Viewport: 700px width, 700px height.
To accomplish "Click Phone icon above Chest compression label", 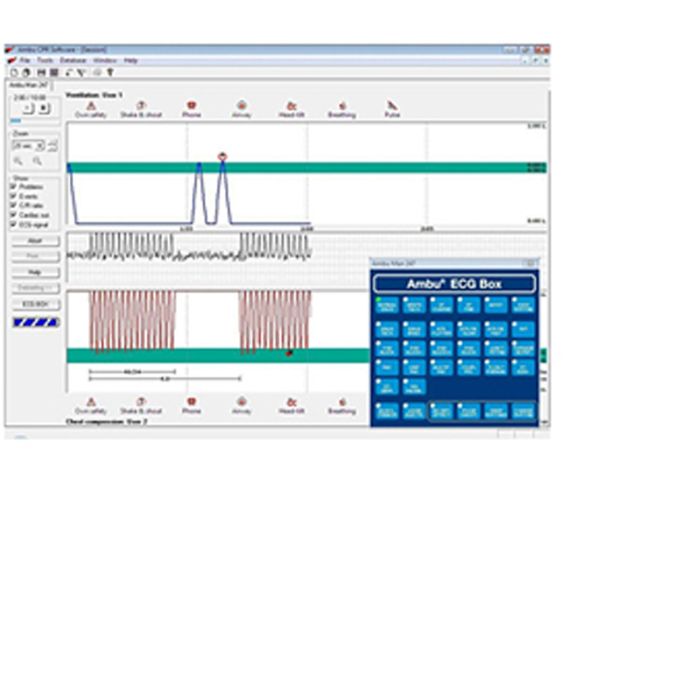I will coord(192,402).
